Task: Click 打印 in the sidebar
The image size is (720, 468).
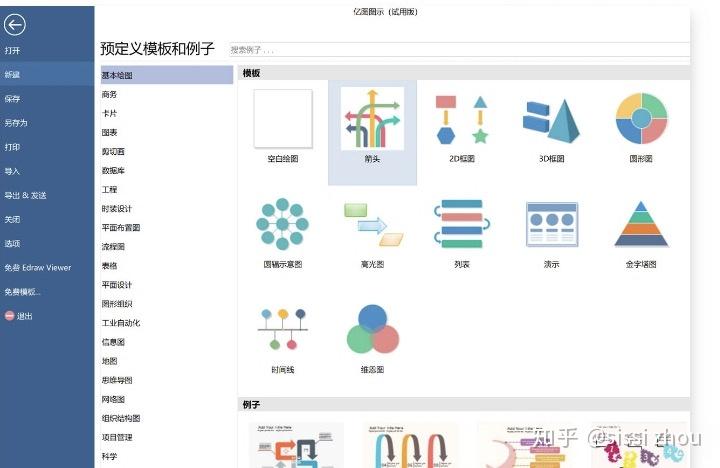Action: [x=12, y=147]
